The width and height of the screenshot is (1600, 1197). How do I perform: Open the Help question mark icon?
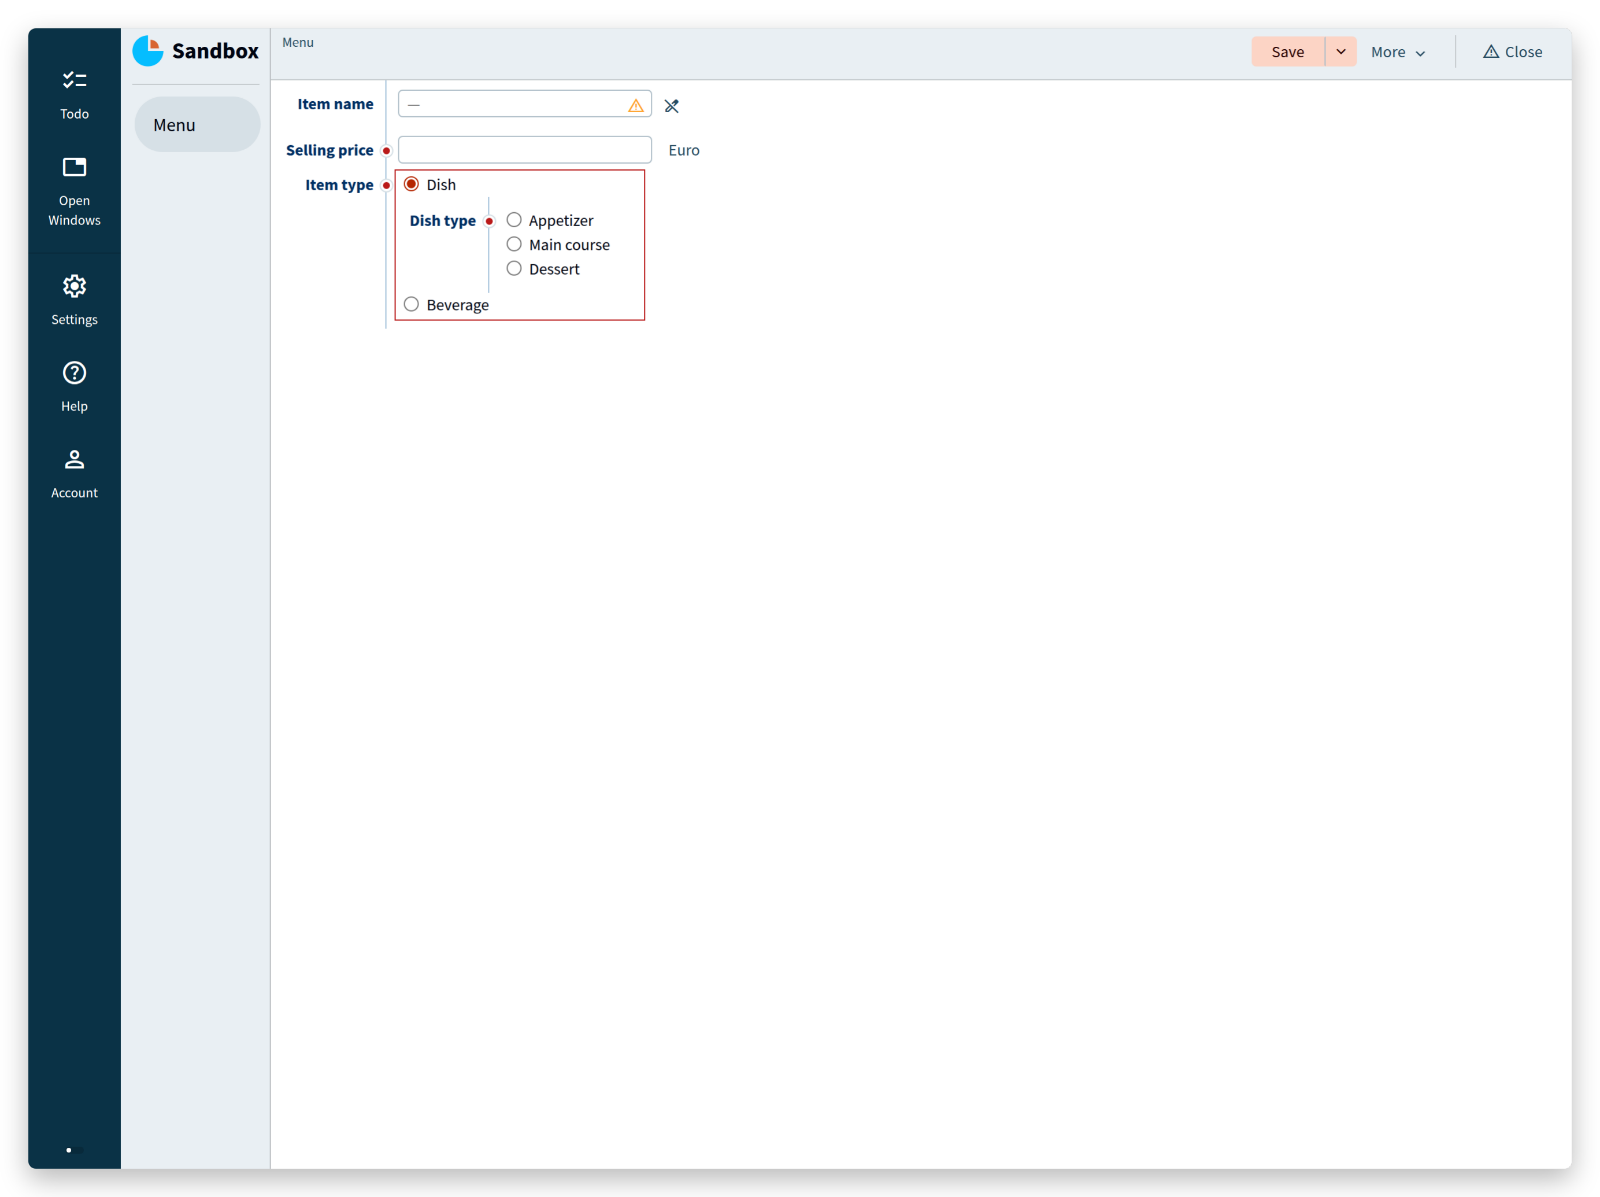(x=74, y=373)
